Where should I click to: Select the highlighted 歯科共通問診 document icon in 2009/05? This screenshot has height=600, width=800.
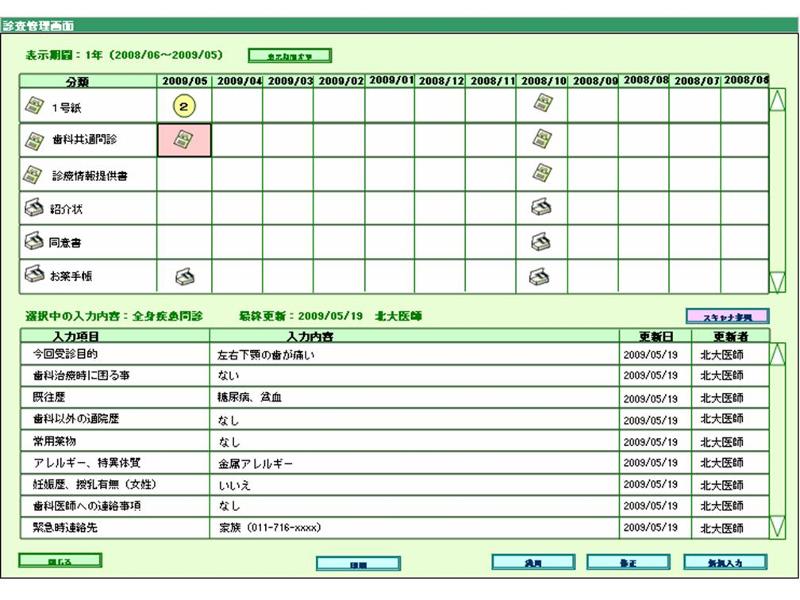pyautogui.click(x=184, y=141)
